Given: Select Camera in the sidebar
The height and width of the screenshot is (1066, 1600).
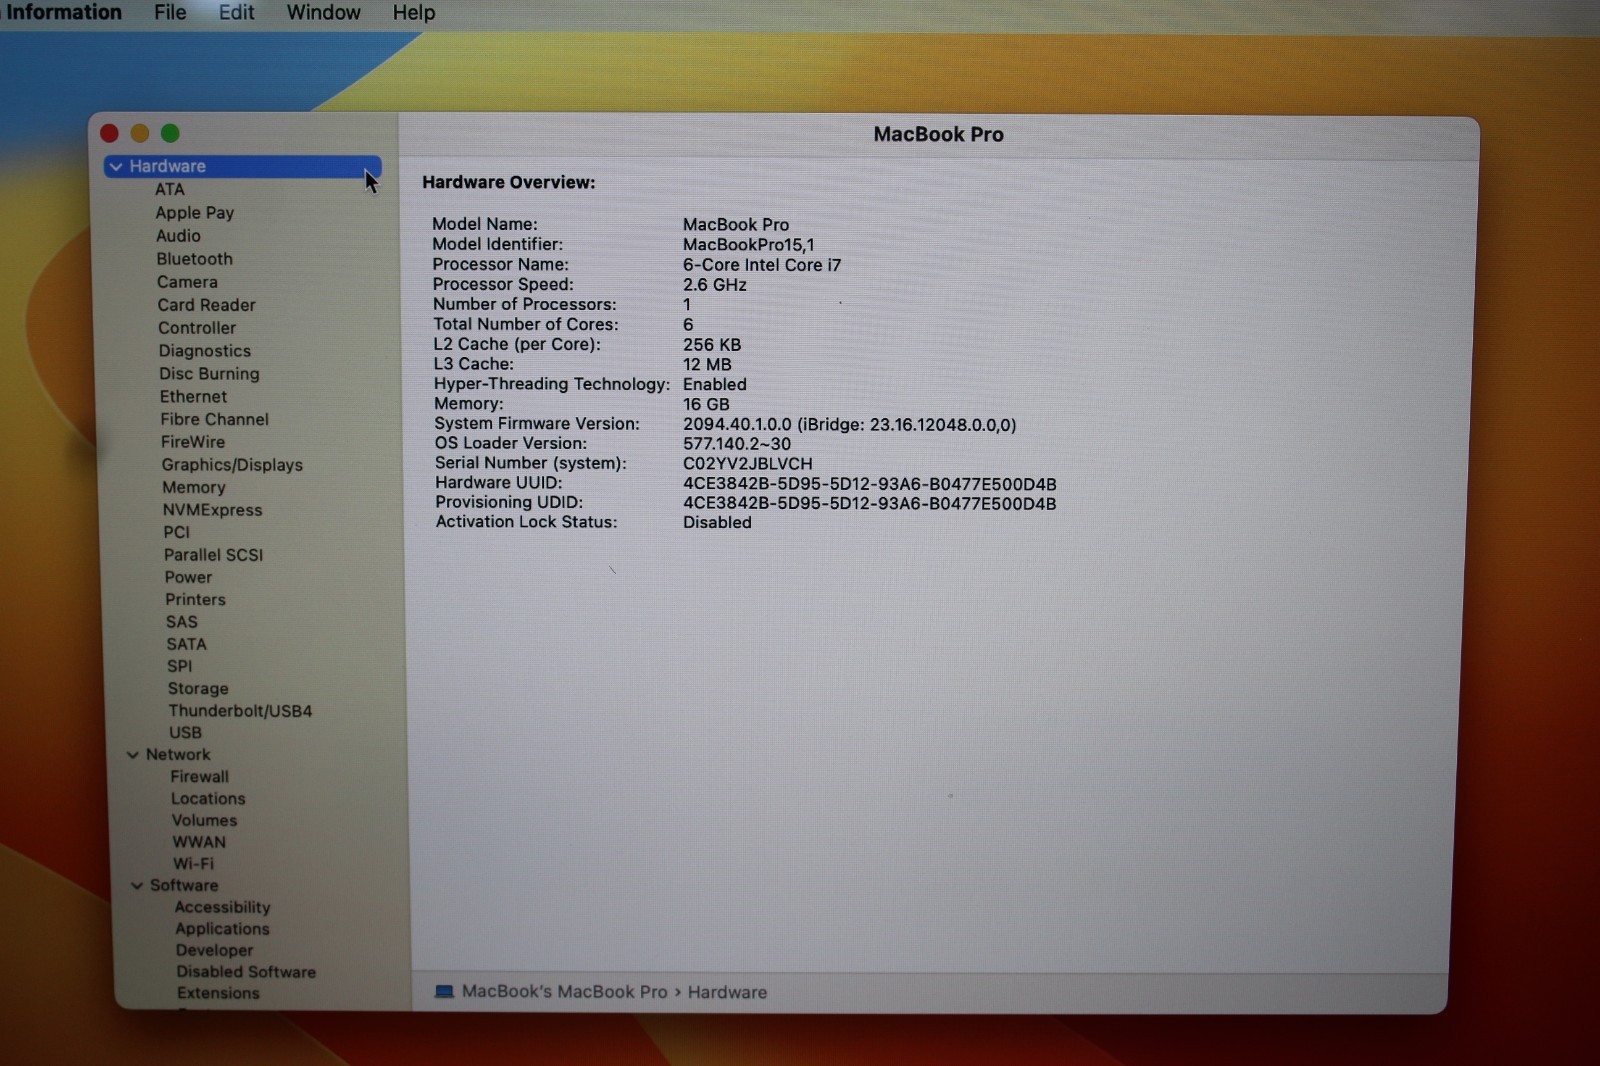Looking at the screenshot, I should point(187,282).
